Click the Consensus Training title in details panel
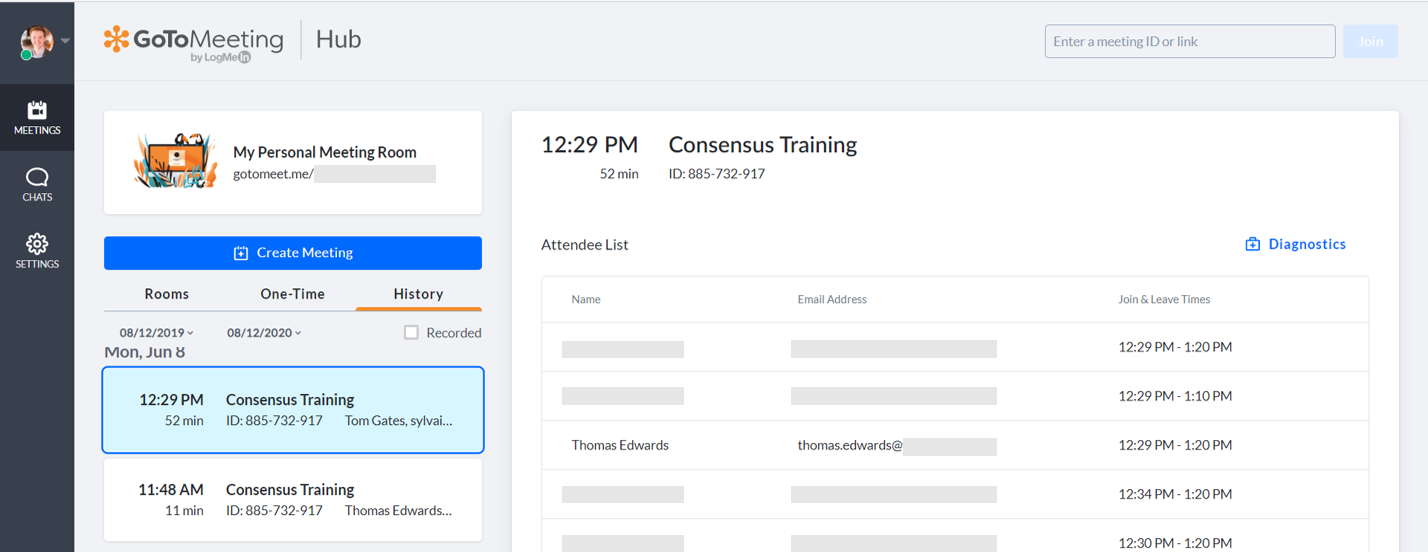 [763, 145]
